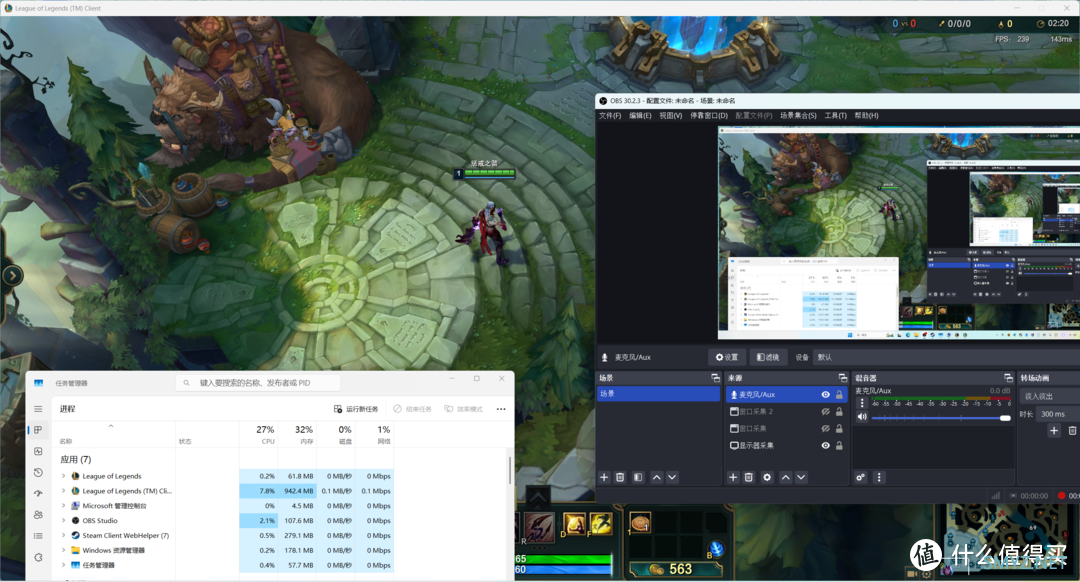Image resolution: width=1080 pixels, height=582 pixels.
Task: Open OBS 场景集合(S) menu
Action: point(798,116)
